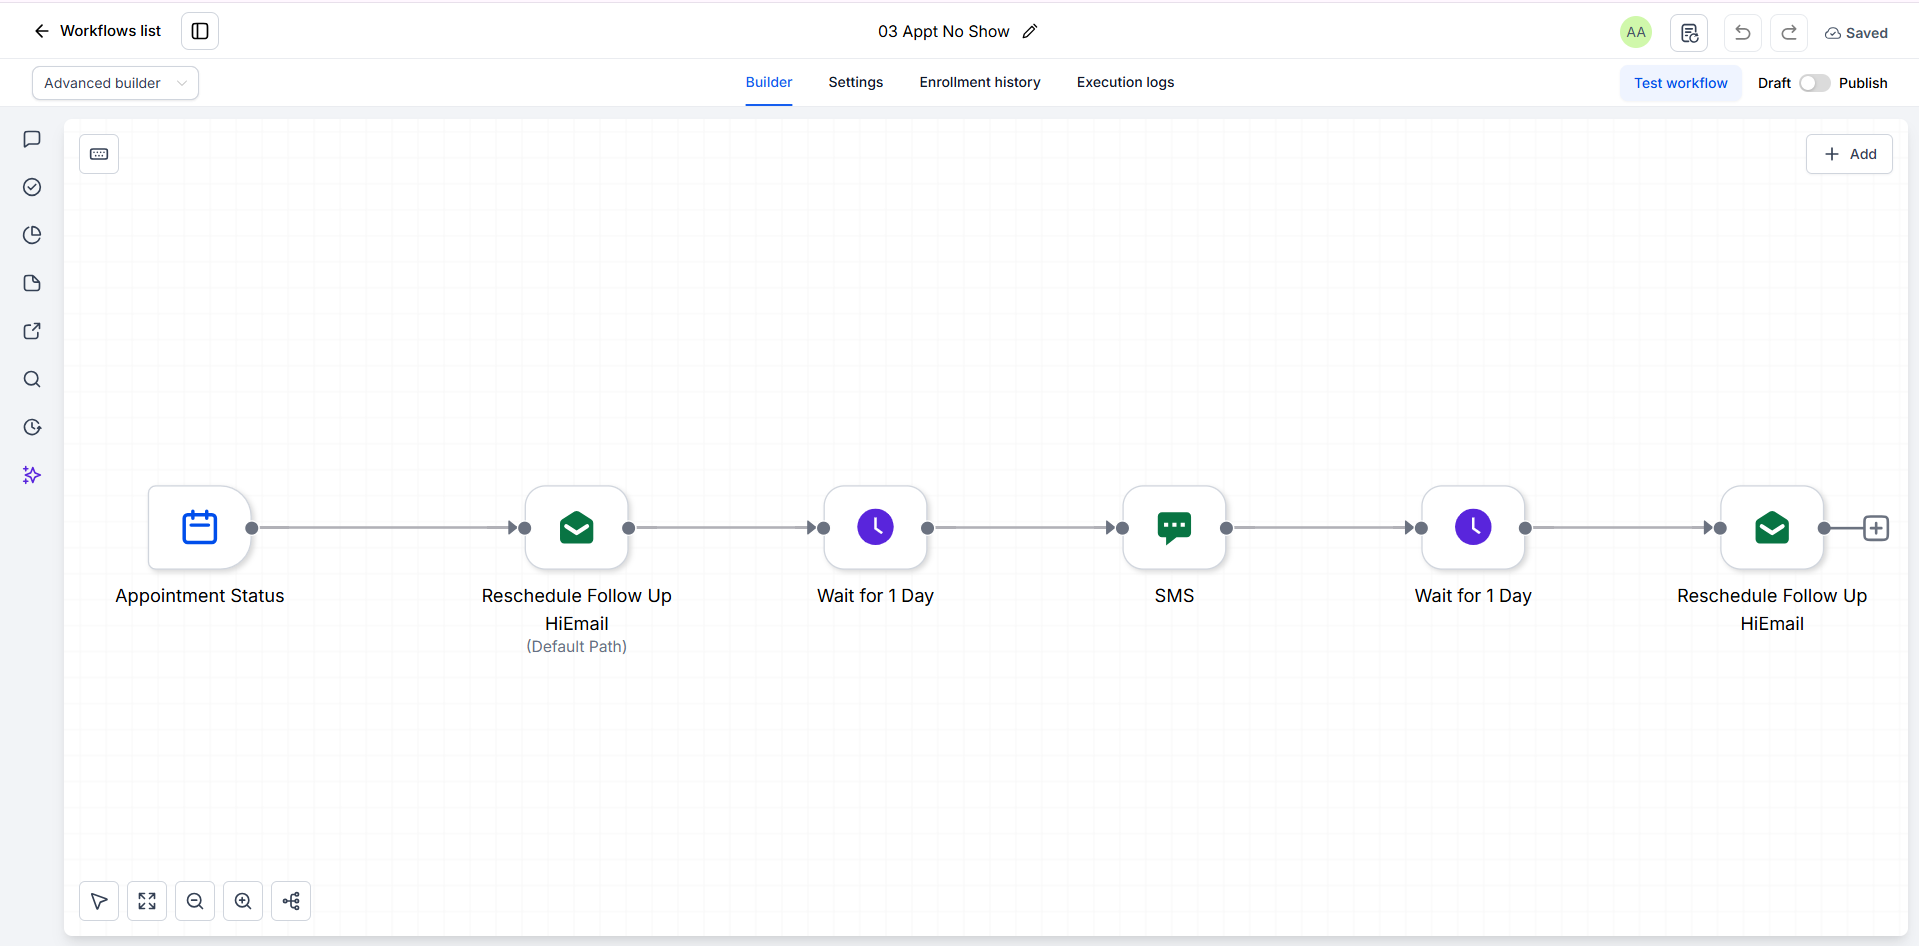The image size is (1919, 946).
Task: Add a step with the plus icon
Action: click(1876, 528)
